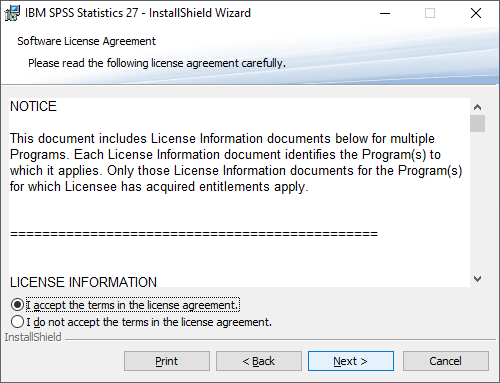Click the SPSS installer icon in title bar

coord(12,13)
